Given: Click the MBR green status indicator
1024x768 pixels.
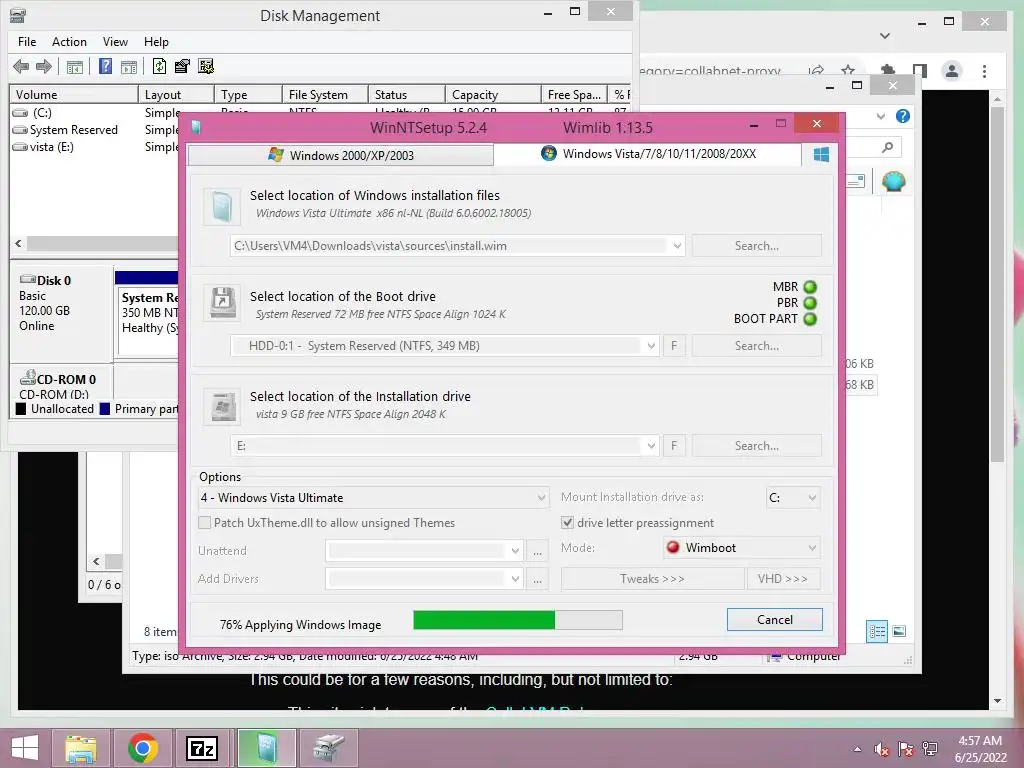Looking at the screenshot, I should [x=810, y=287].
